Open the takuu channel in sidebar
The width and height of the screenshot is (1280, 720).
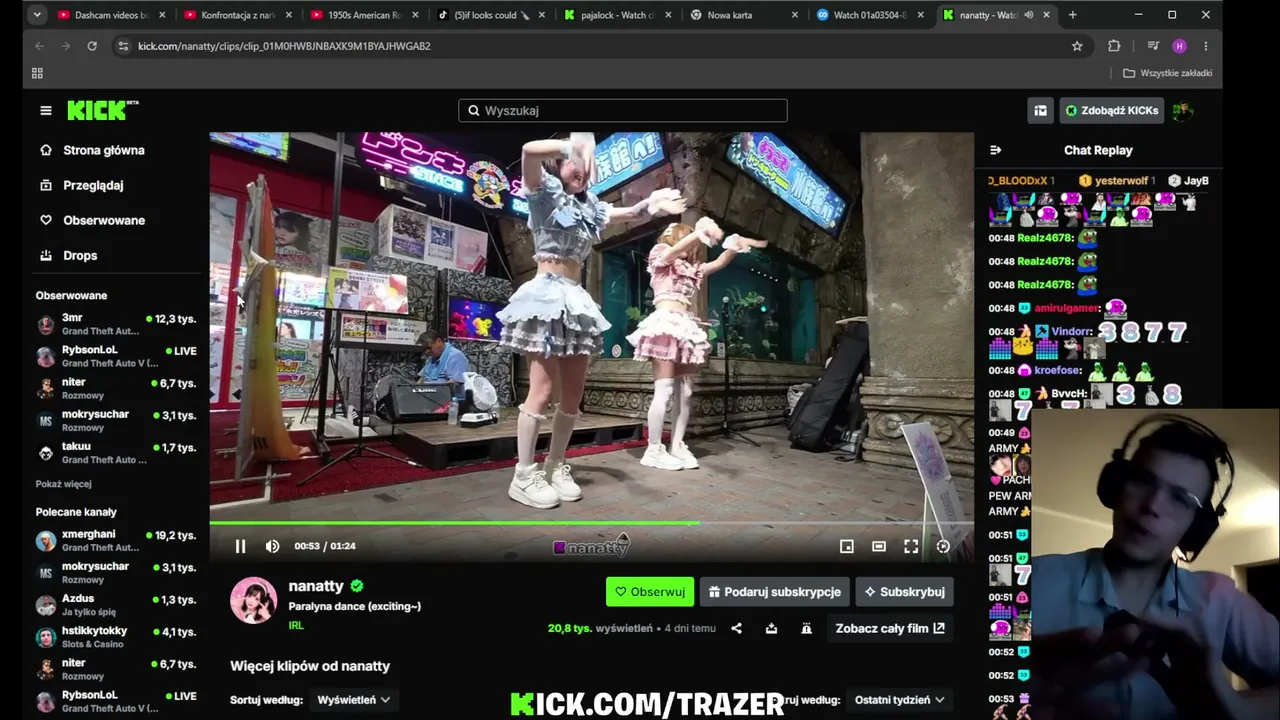tap(116, 453)
